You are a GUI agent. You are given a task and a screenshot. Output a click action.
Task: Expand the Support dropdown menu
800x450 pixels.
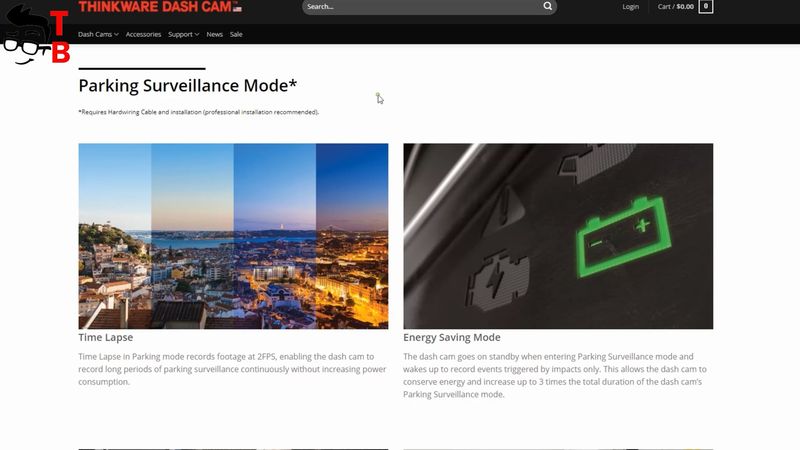point(183,34)
